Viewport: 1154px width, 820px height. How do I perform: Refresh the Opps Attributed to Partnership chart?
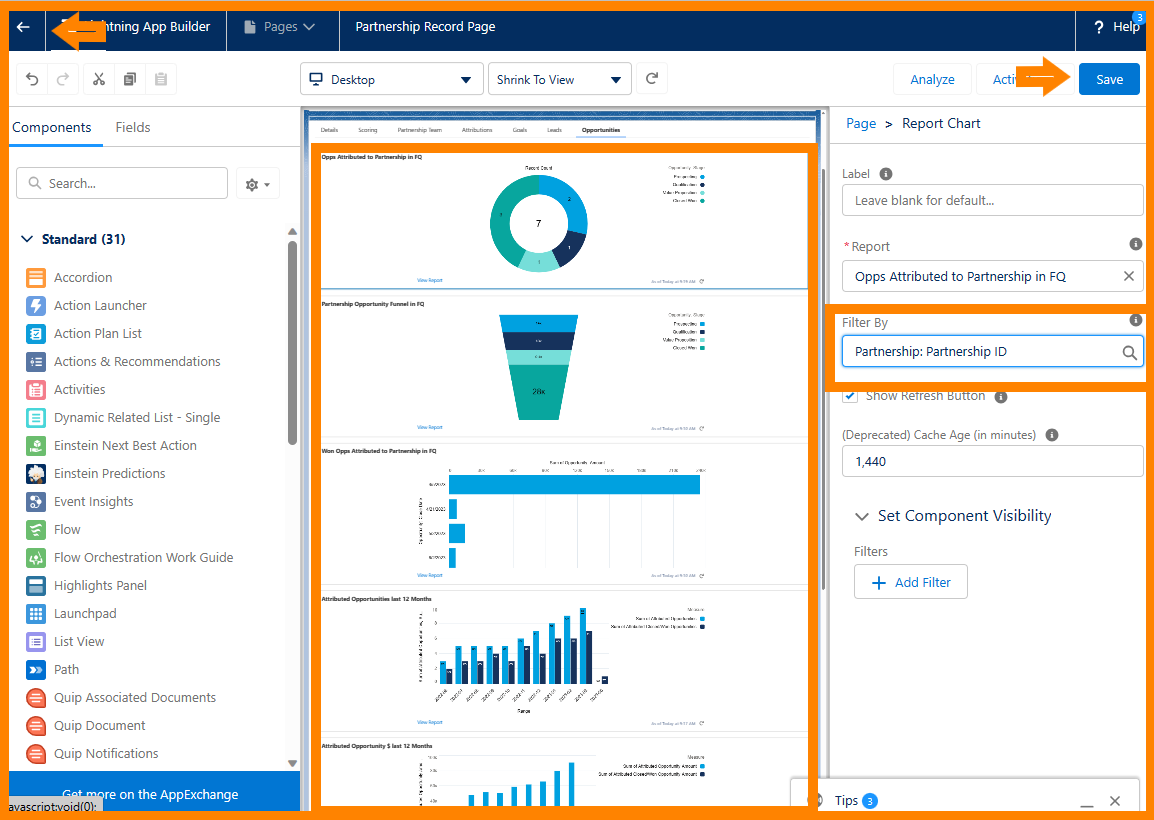pos(702,281)
